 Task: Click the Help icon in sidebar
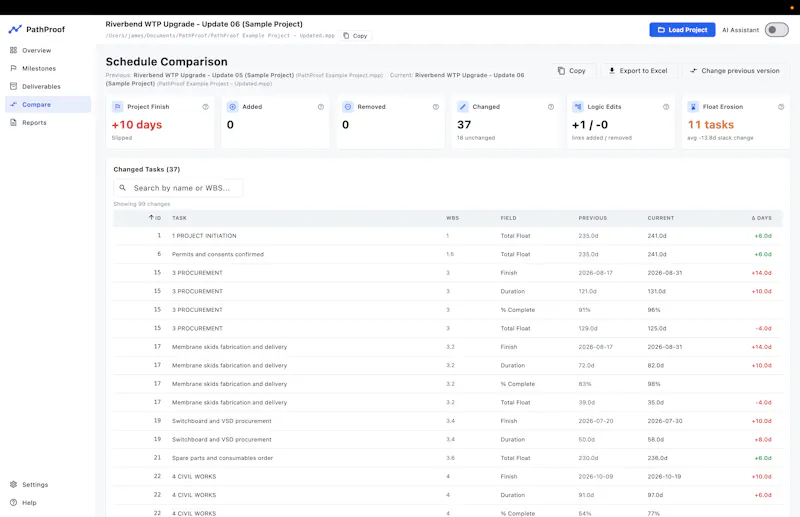click(13, 502)
